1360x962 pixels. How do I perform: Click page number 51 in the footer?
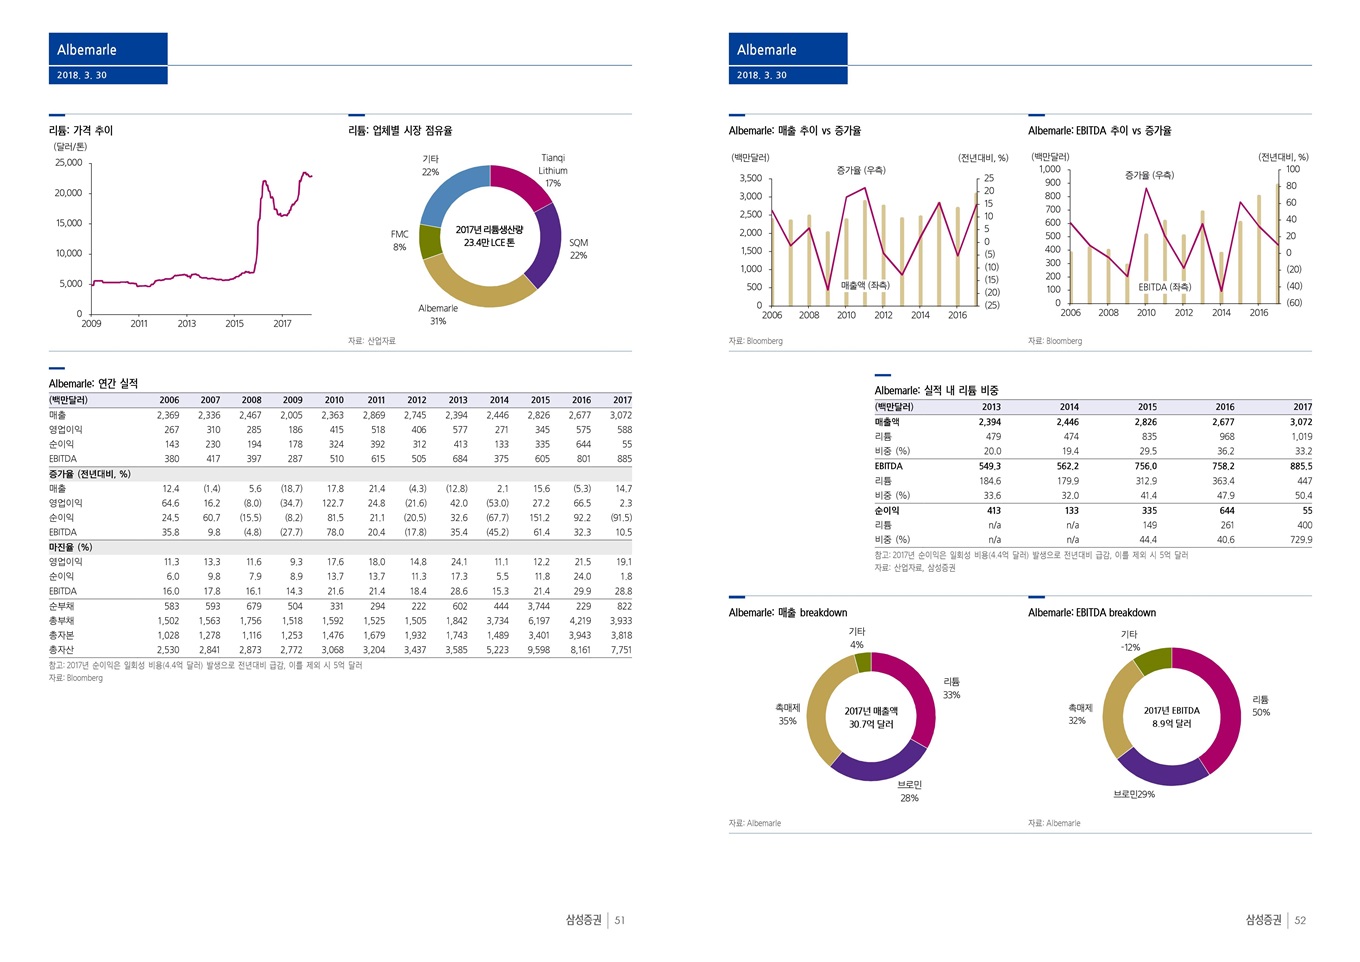620,920
